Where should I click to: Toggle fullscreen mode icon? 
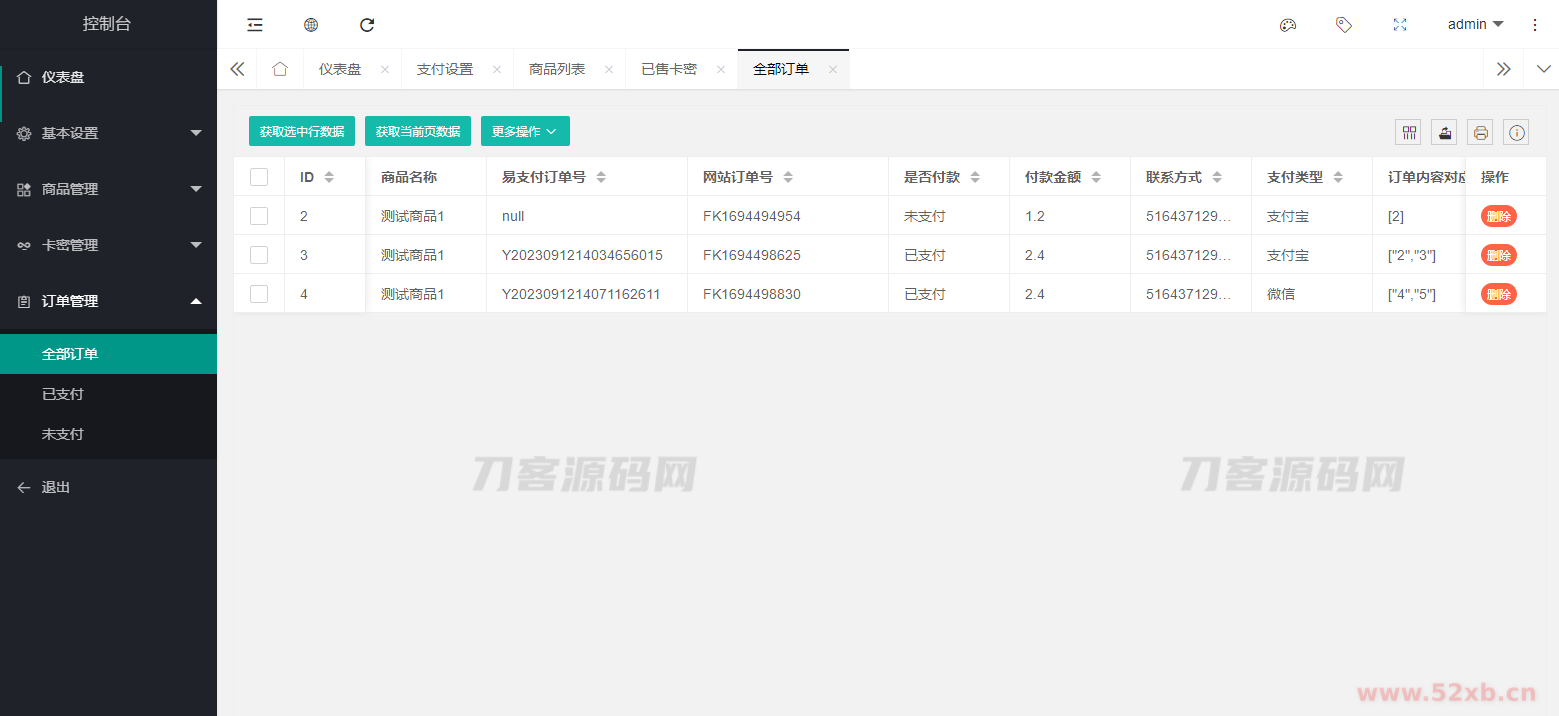(1400, 25)
